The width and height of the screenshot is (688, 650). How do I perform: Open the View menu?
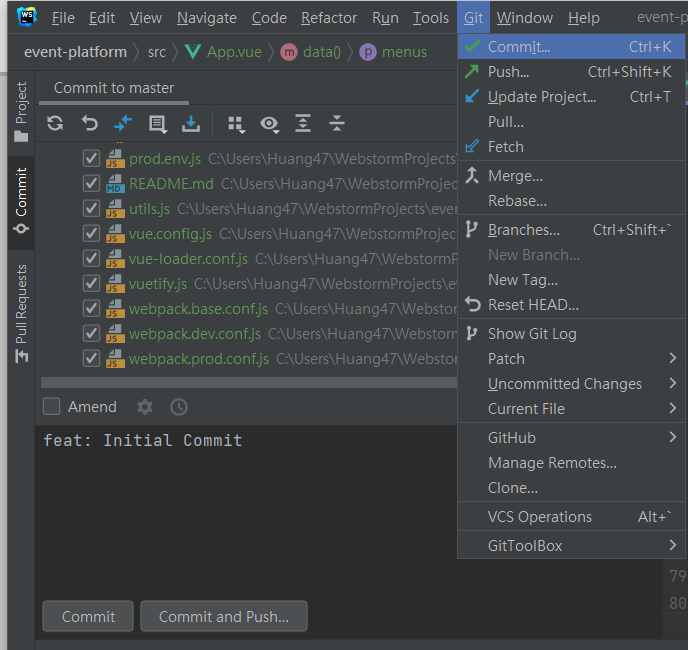tap(146, 18)
